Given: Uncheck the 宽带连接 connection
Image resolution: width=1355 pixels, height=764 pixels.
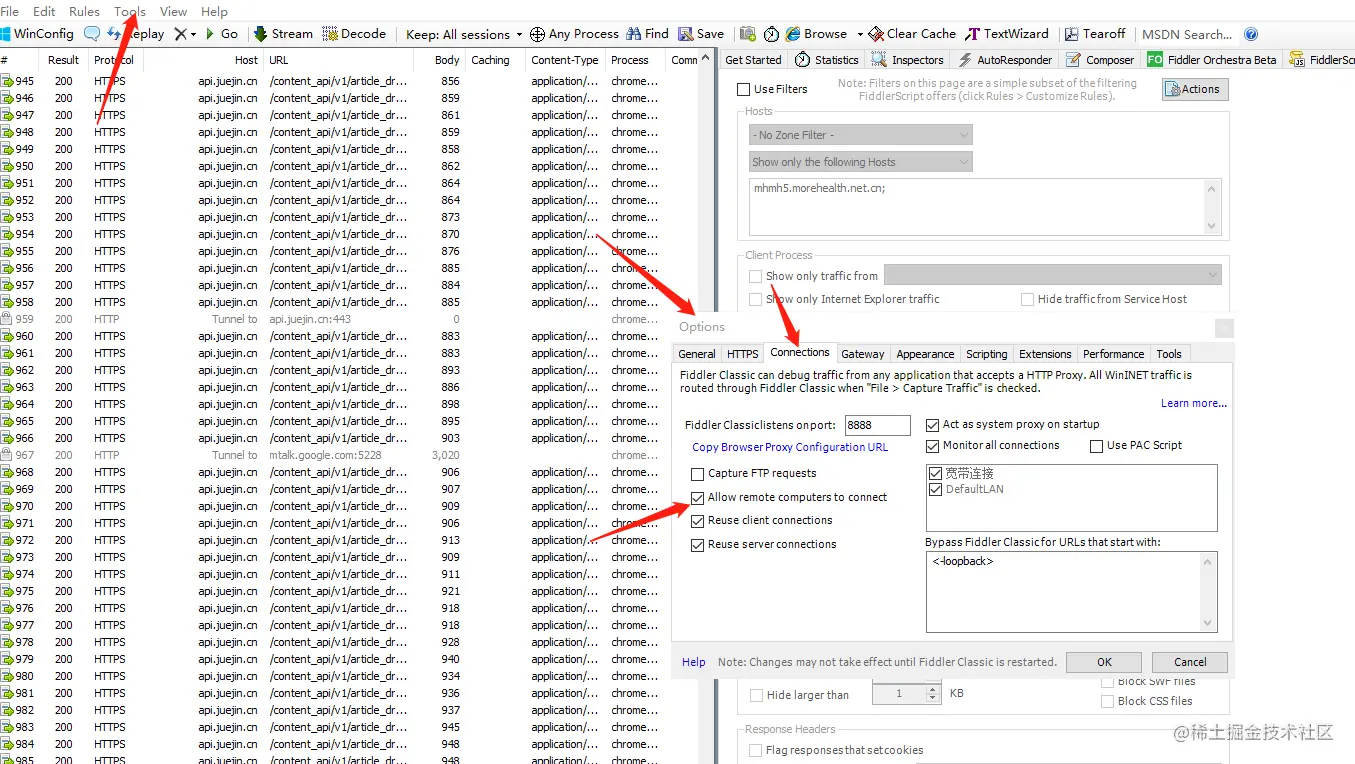Looking at the screenshot, I should (x=936, y=473).
